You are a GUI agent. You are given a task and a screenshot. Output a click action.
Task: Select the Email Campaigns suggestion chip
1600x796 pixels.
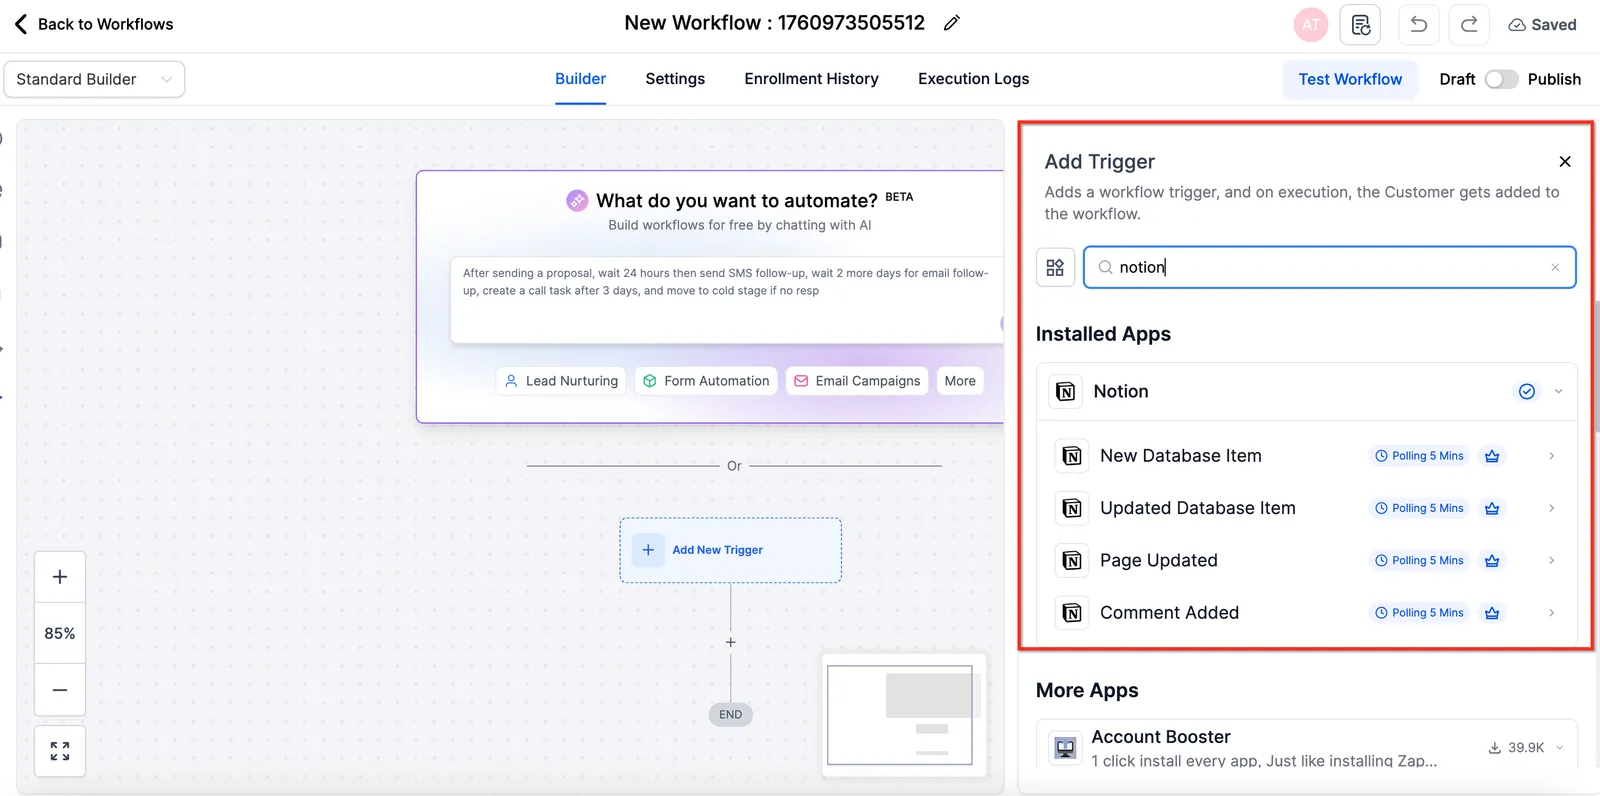[x=857, y=381]
